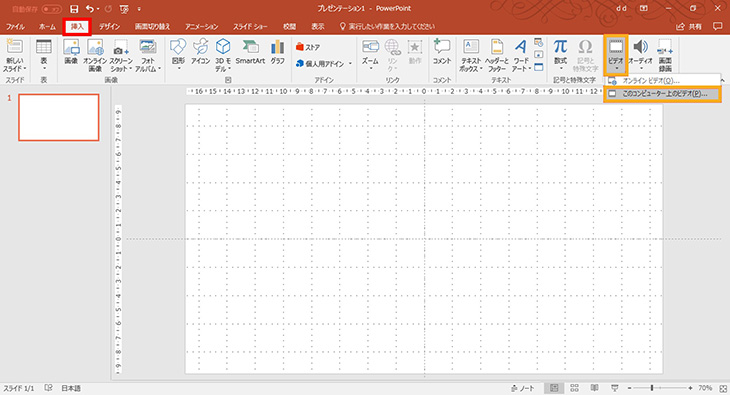730x395 pixels.
Task: Click the spell check icon in the status bar
Action: pos(48,388)
